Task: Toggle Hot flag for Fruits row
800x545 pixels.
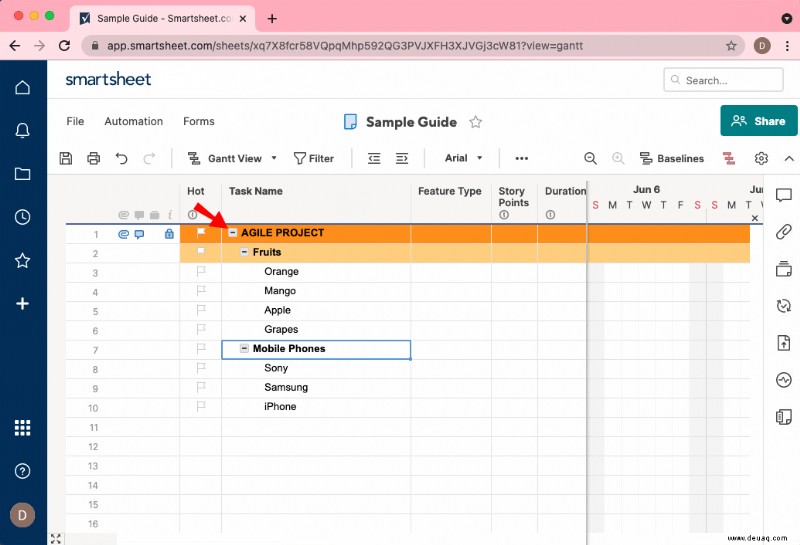Action: click(x=201, y=252)
